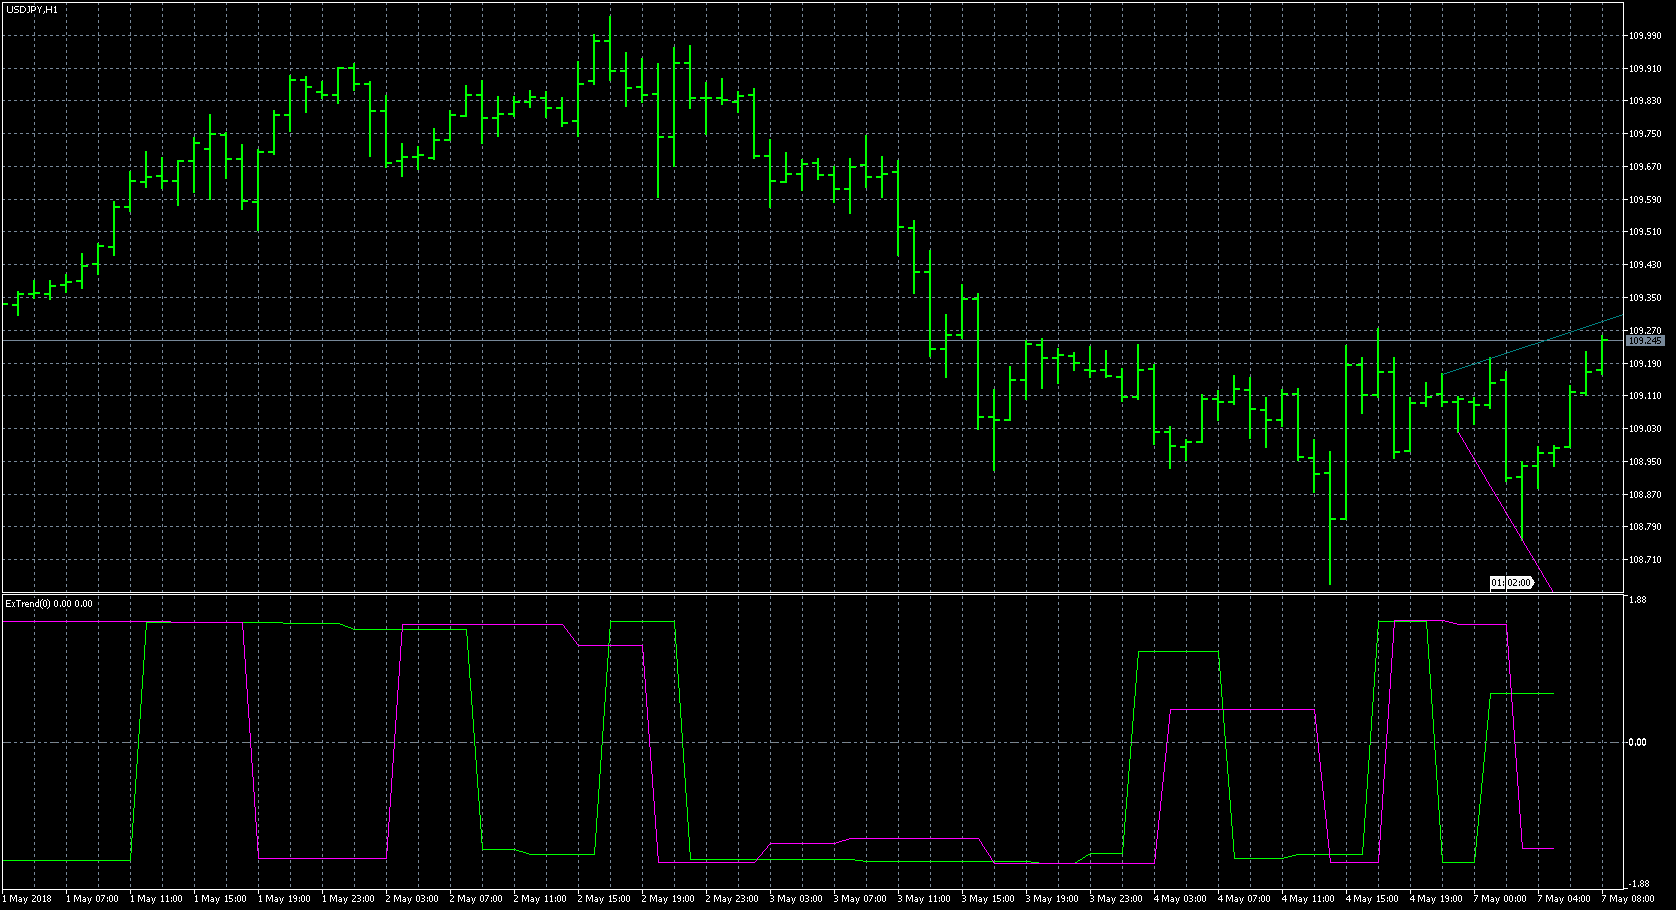Click the 2 May 19:00 time label
The width and height of the screenshot is (1676, 910).
[x=668, y=899]
